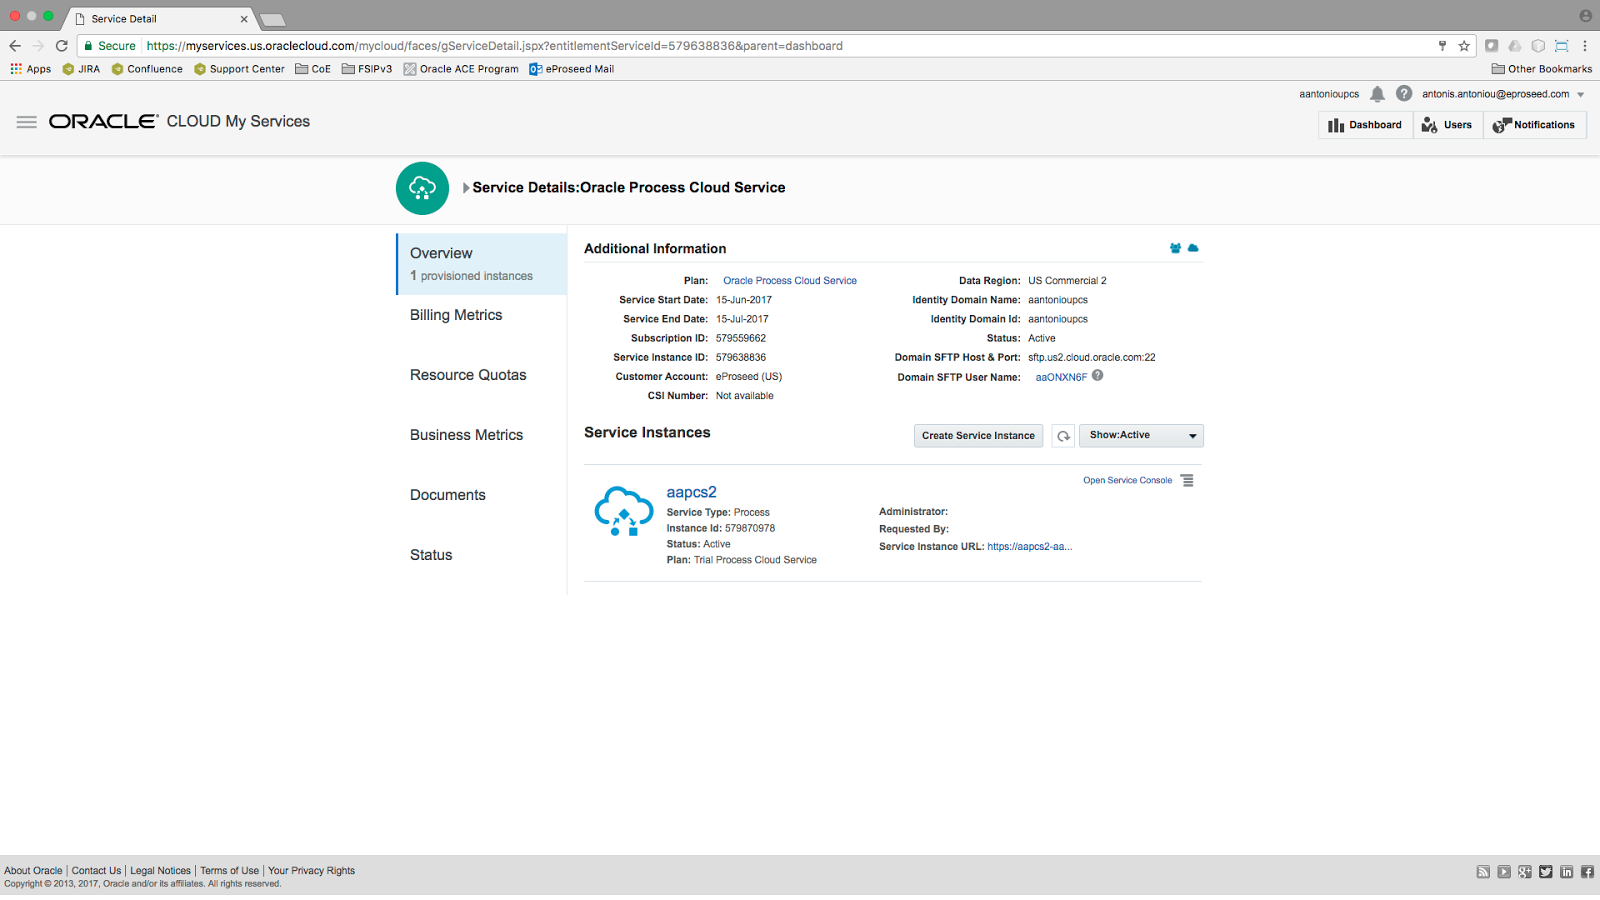Click the Open Service Console link

(1127, 481)
